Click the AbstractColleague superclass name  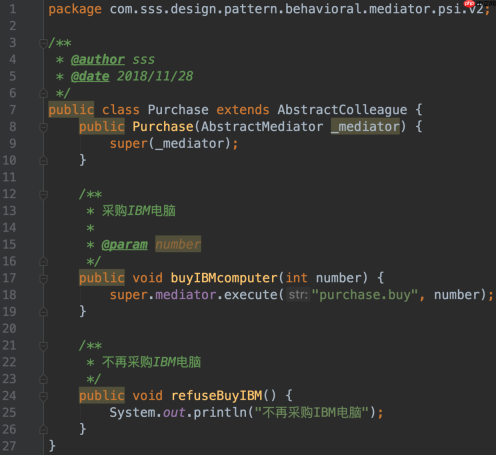(342, 110)
